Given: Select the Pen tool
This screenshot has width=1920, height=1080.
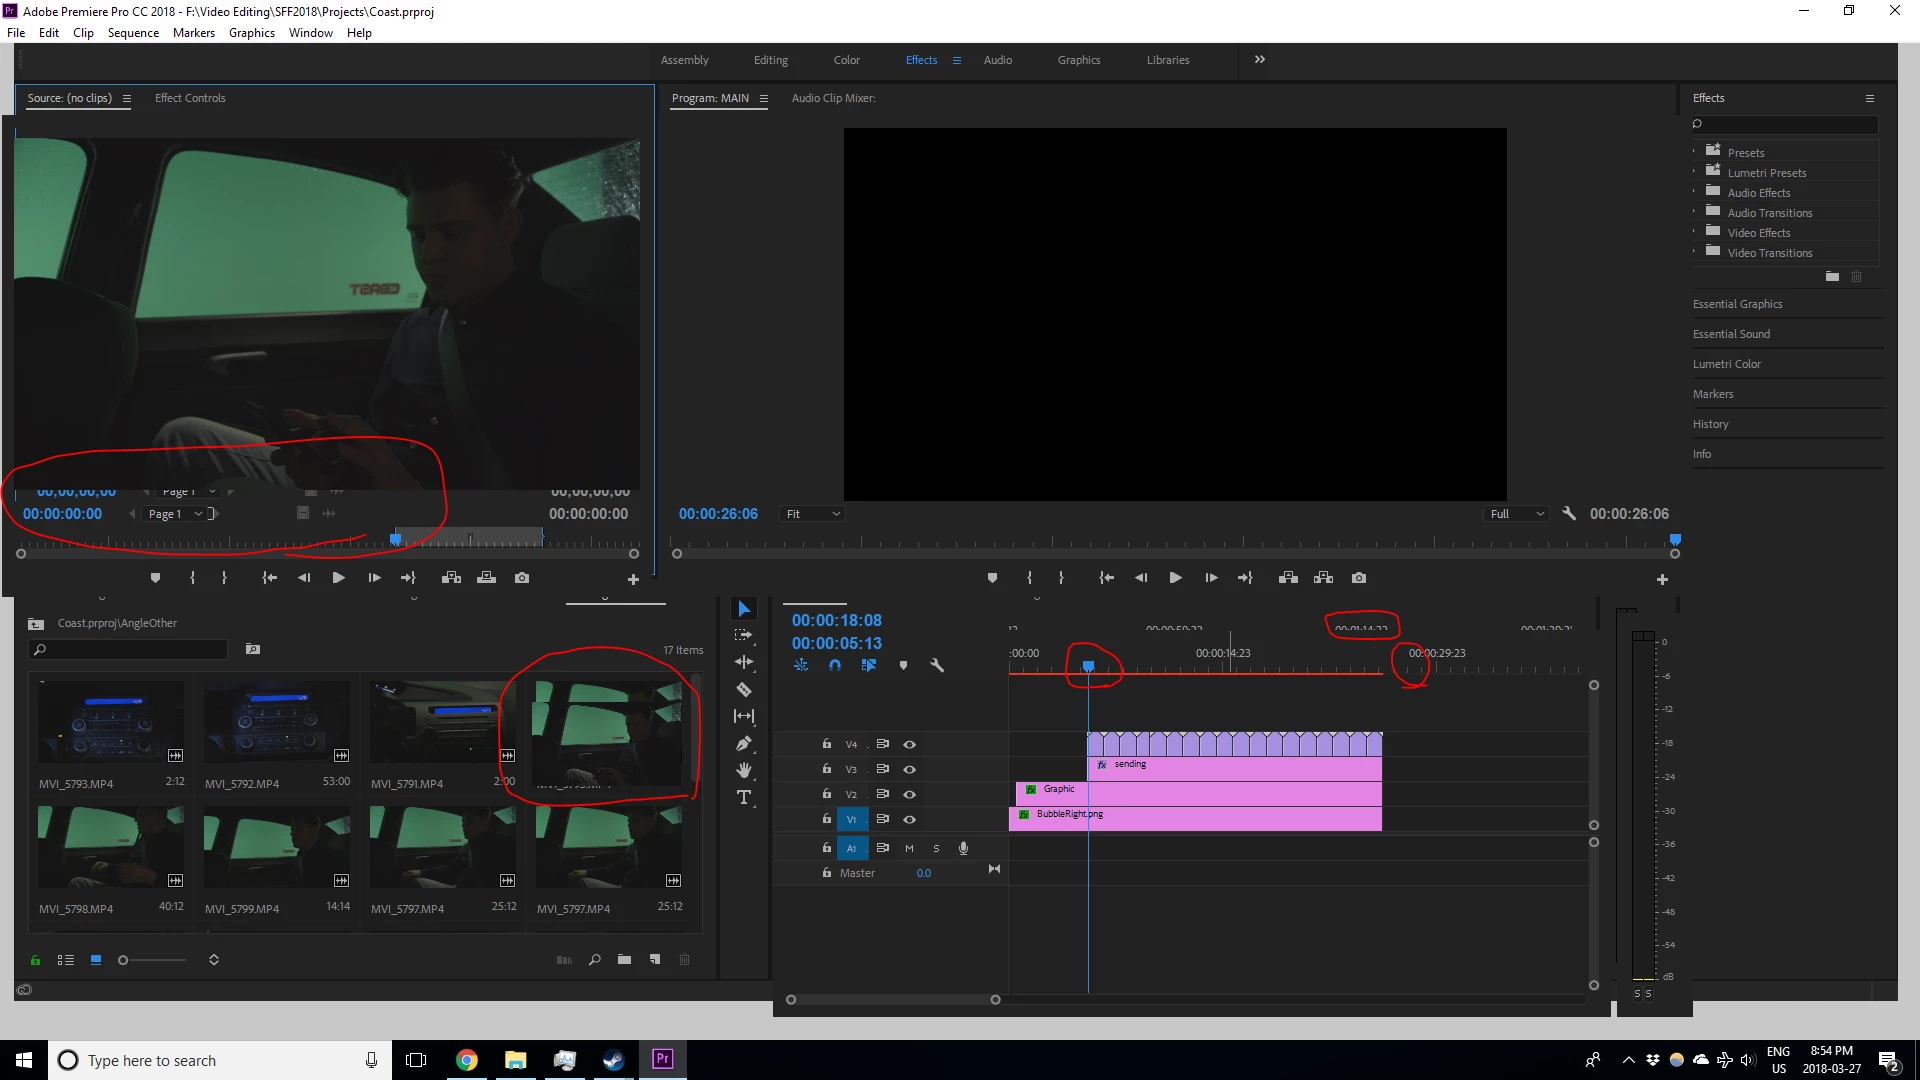Looking at the screenshot, I should pyautogui.click(x=744, y=743).
